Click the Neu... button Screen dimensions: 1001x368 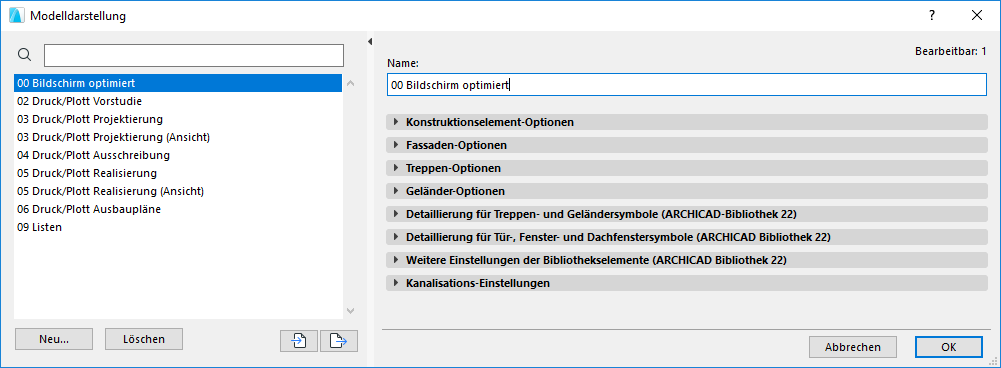(x=54, y=339)
